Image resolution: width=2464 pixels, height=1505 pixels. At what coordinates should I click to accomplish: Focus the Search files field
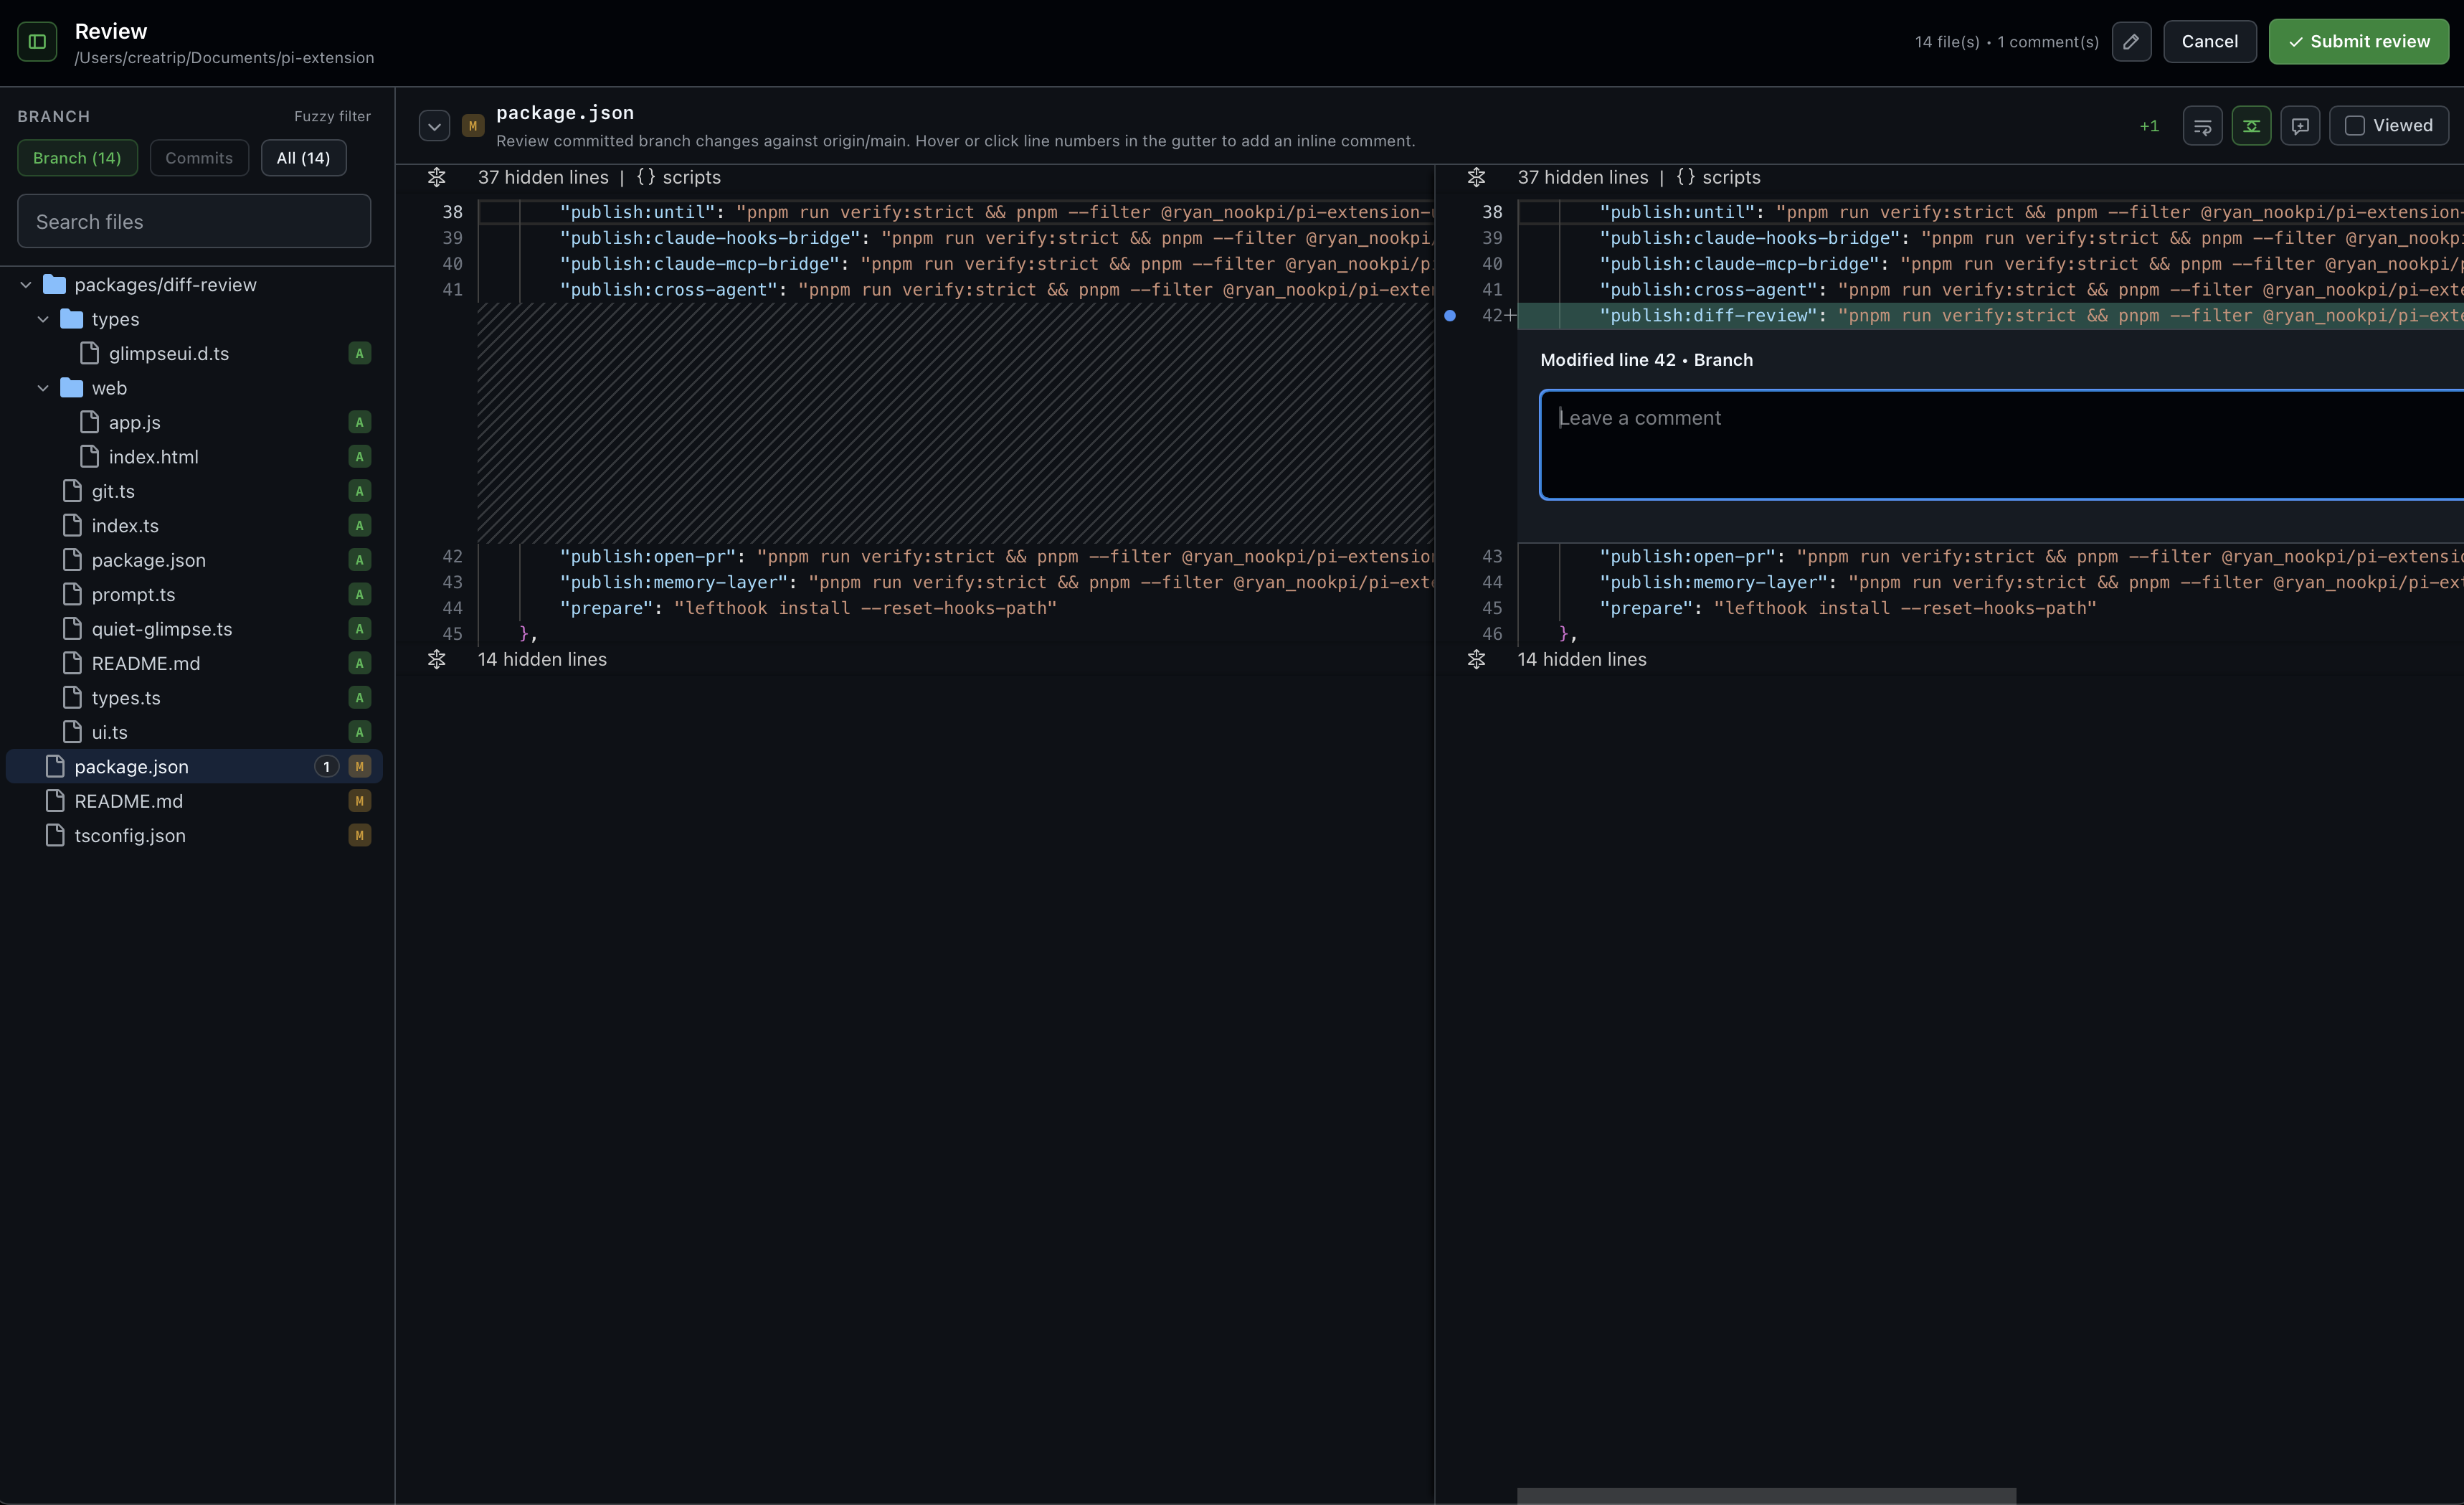pyautogui.click(x=194, y=222)
